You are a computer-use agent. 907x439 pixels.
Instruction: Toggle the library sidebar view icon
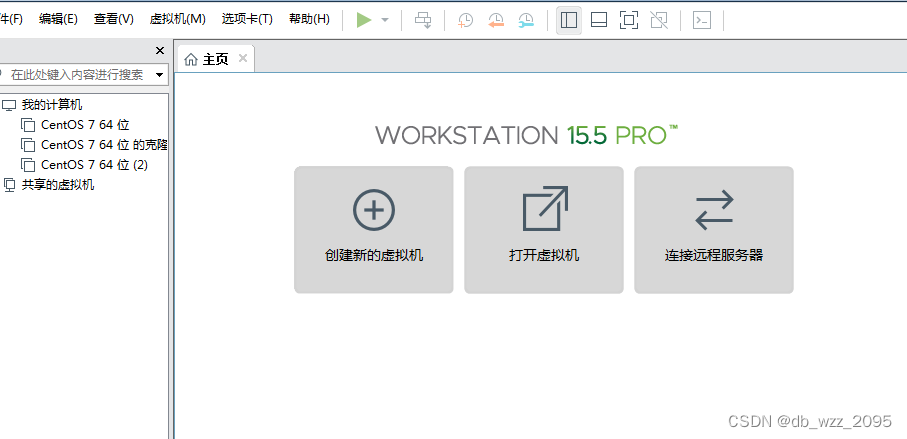[x=569, y=20]
